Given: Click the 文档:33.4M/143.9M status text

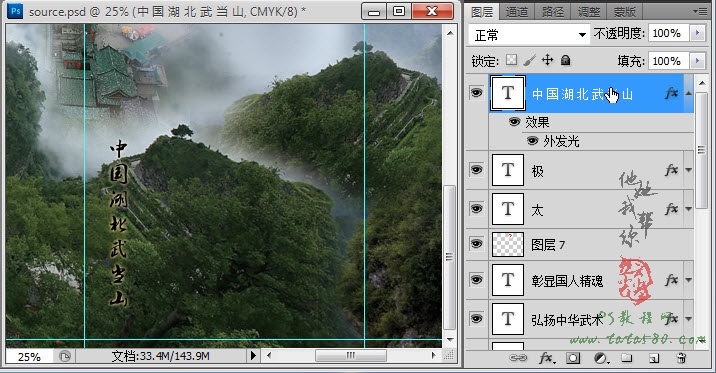Looking at the screenshot, I should coord(160,356).
